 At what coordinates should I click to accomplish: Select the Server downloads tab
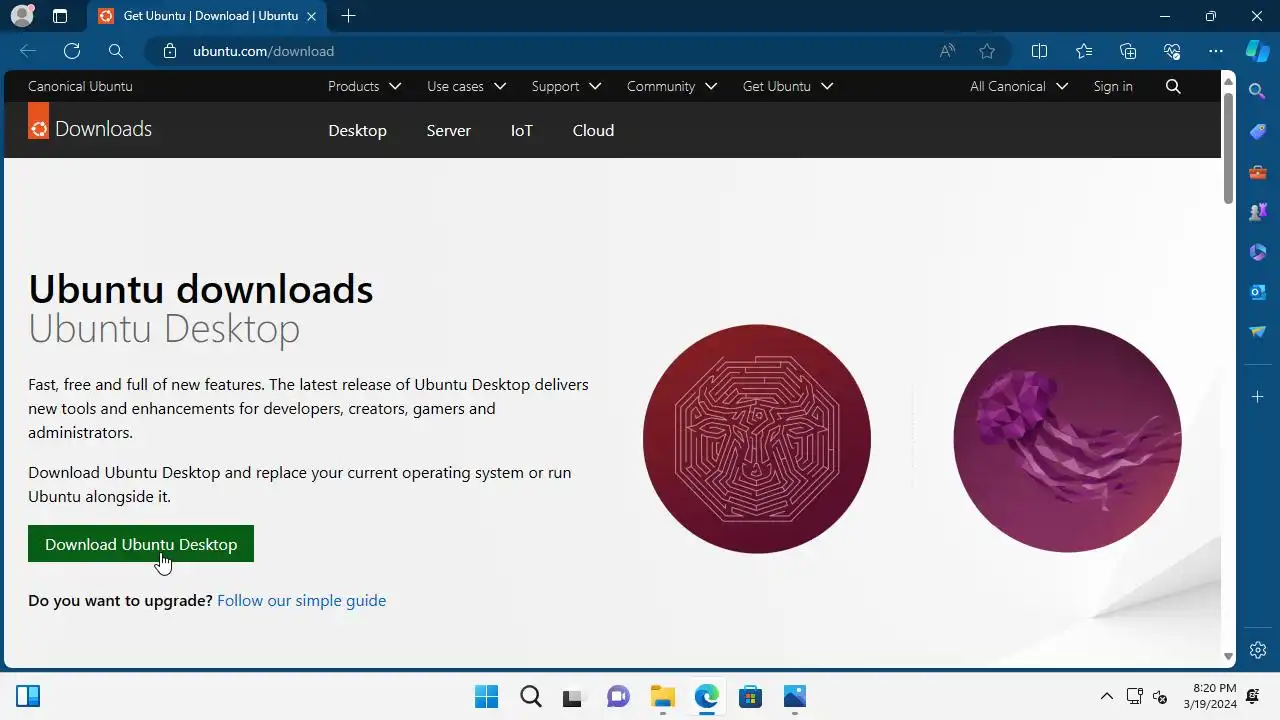tap(448, 130)
